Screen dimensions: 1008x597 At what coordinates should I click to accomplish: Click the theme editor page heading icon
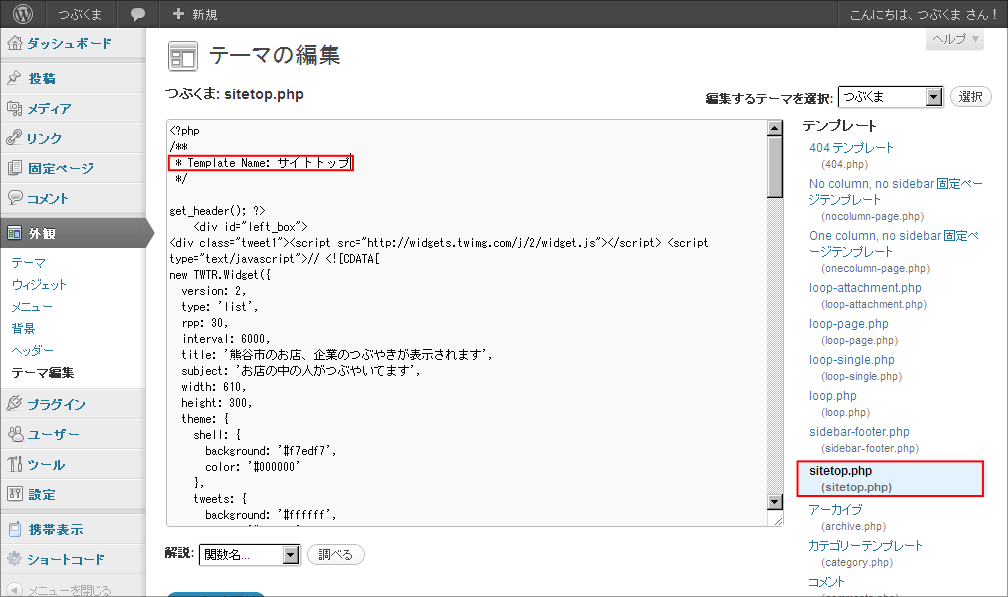pos(183,56)
